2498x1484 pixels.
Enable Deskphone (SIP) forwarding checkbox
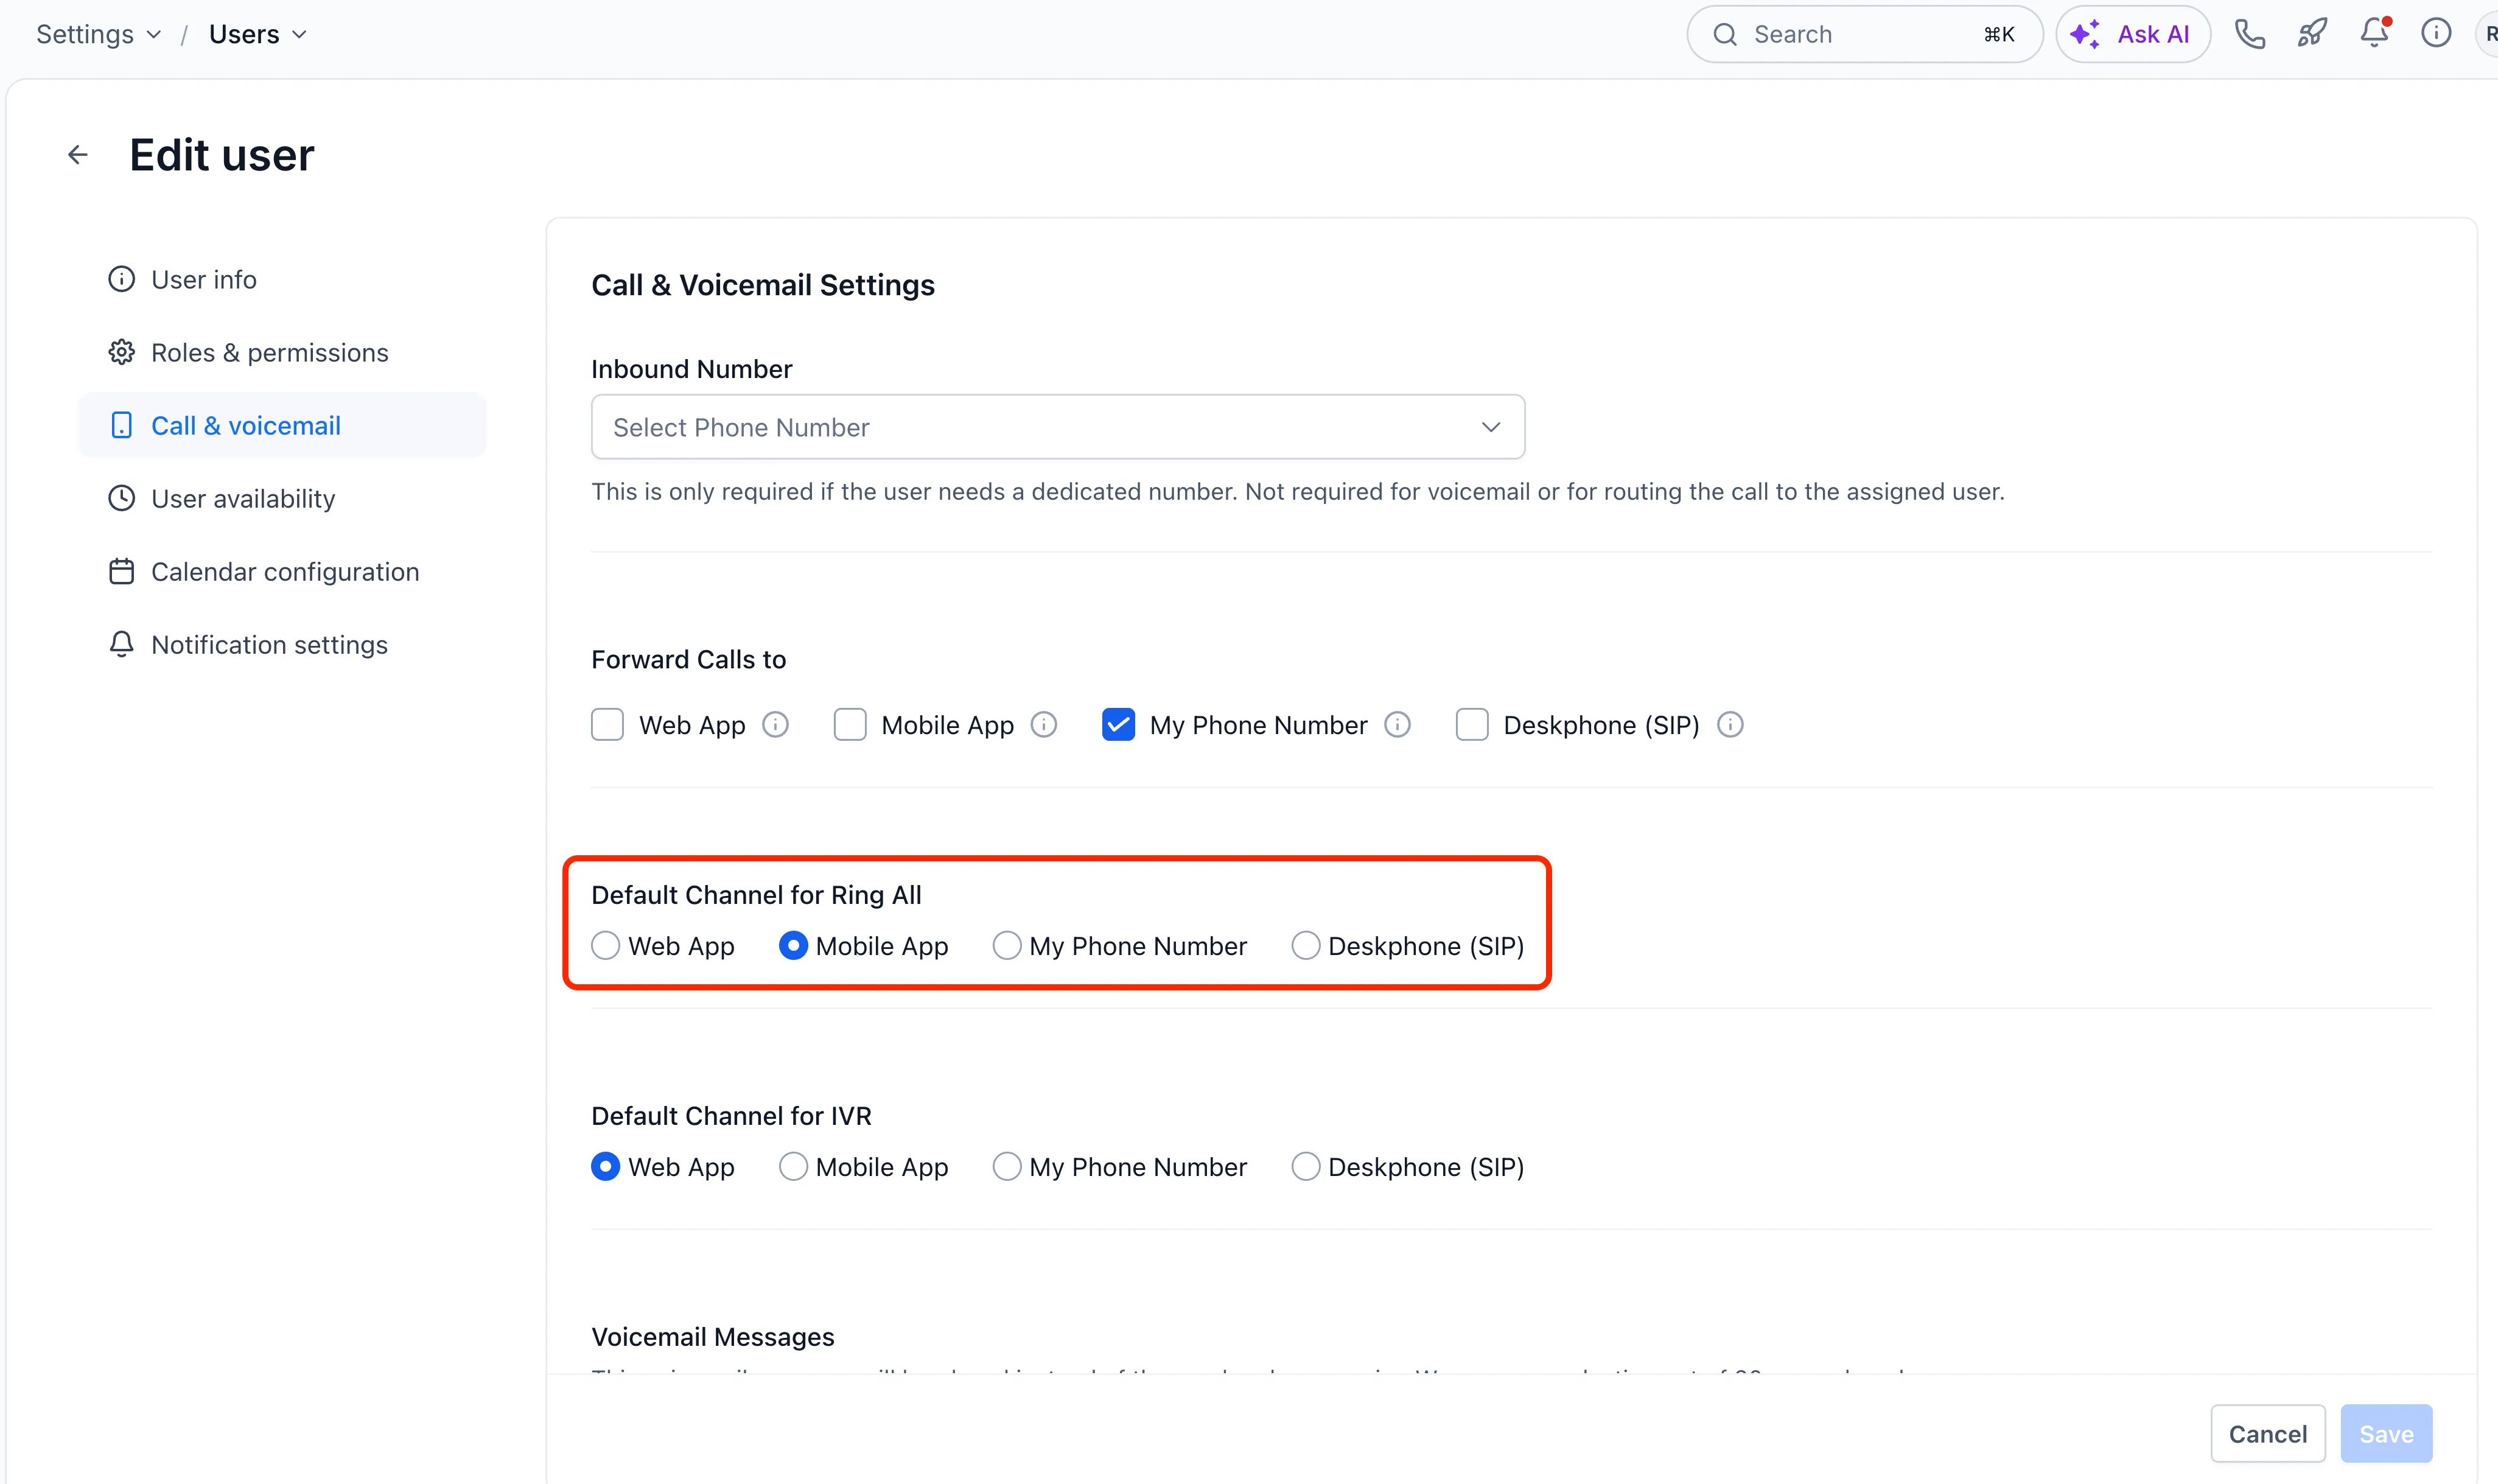coord(1472,724)
